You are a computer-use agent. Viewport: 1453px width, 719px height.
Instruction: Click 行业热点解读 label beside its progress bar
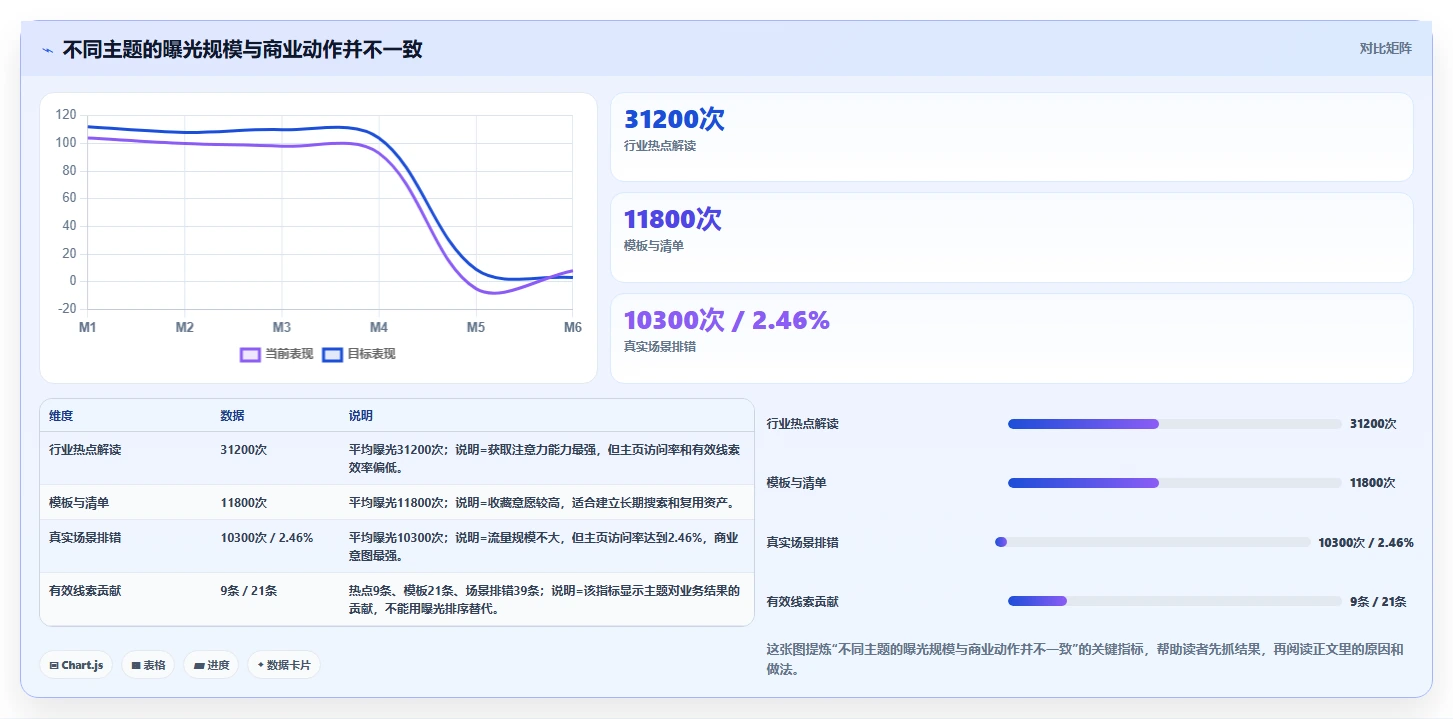point(803,424)
